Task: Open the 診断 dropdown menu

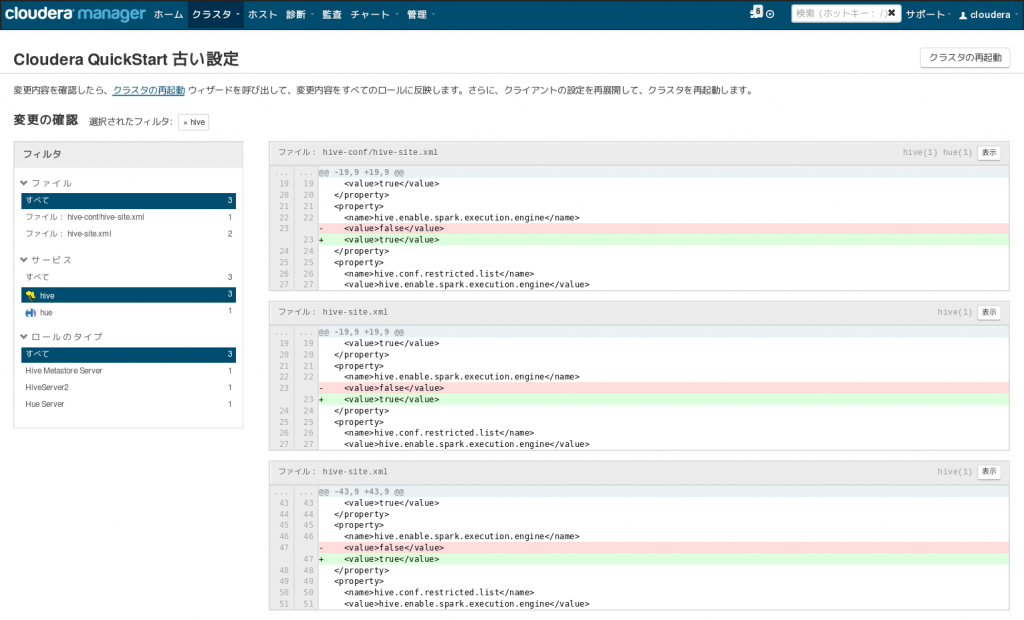Action: (x=300, y=14)
